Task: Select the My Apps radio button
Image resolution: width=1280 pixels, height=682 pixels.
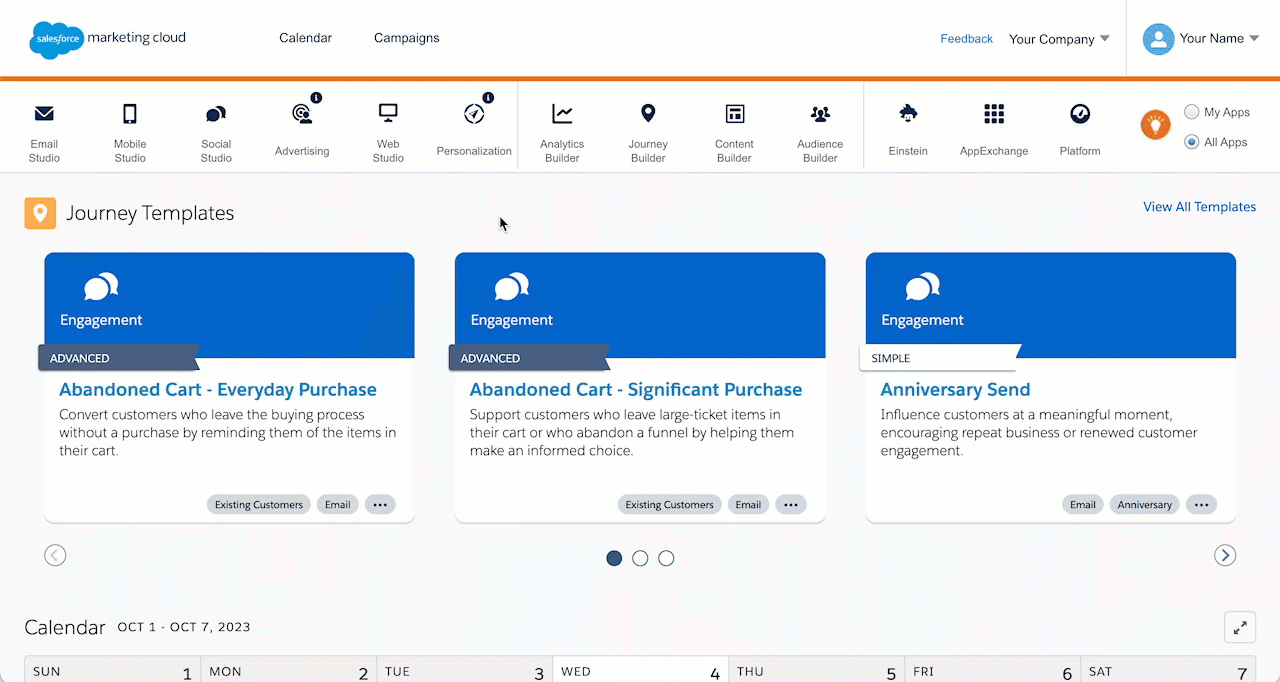Action: click(1190, 111)
